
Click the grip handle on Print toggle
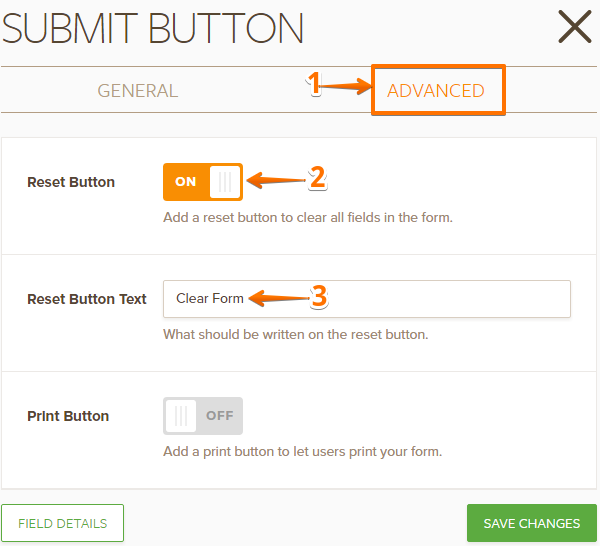tap(181, 415)
